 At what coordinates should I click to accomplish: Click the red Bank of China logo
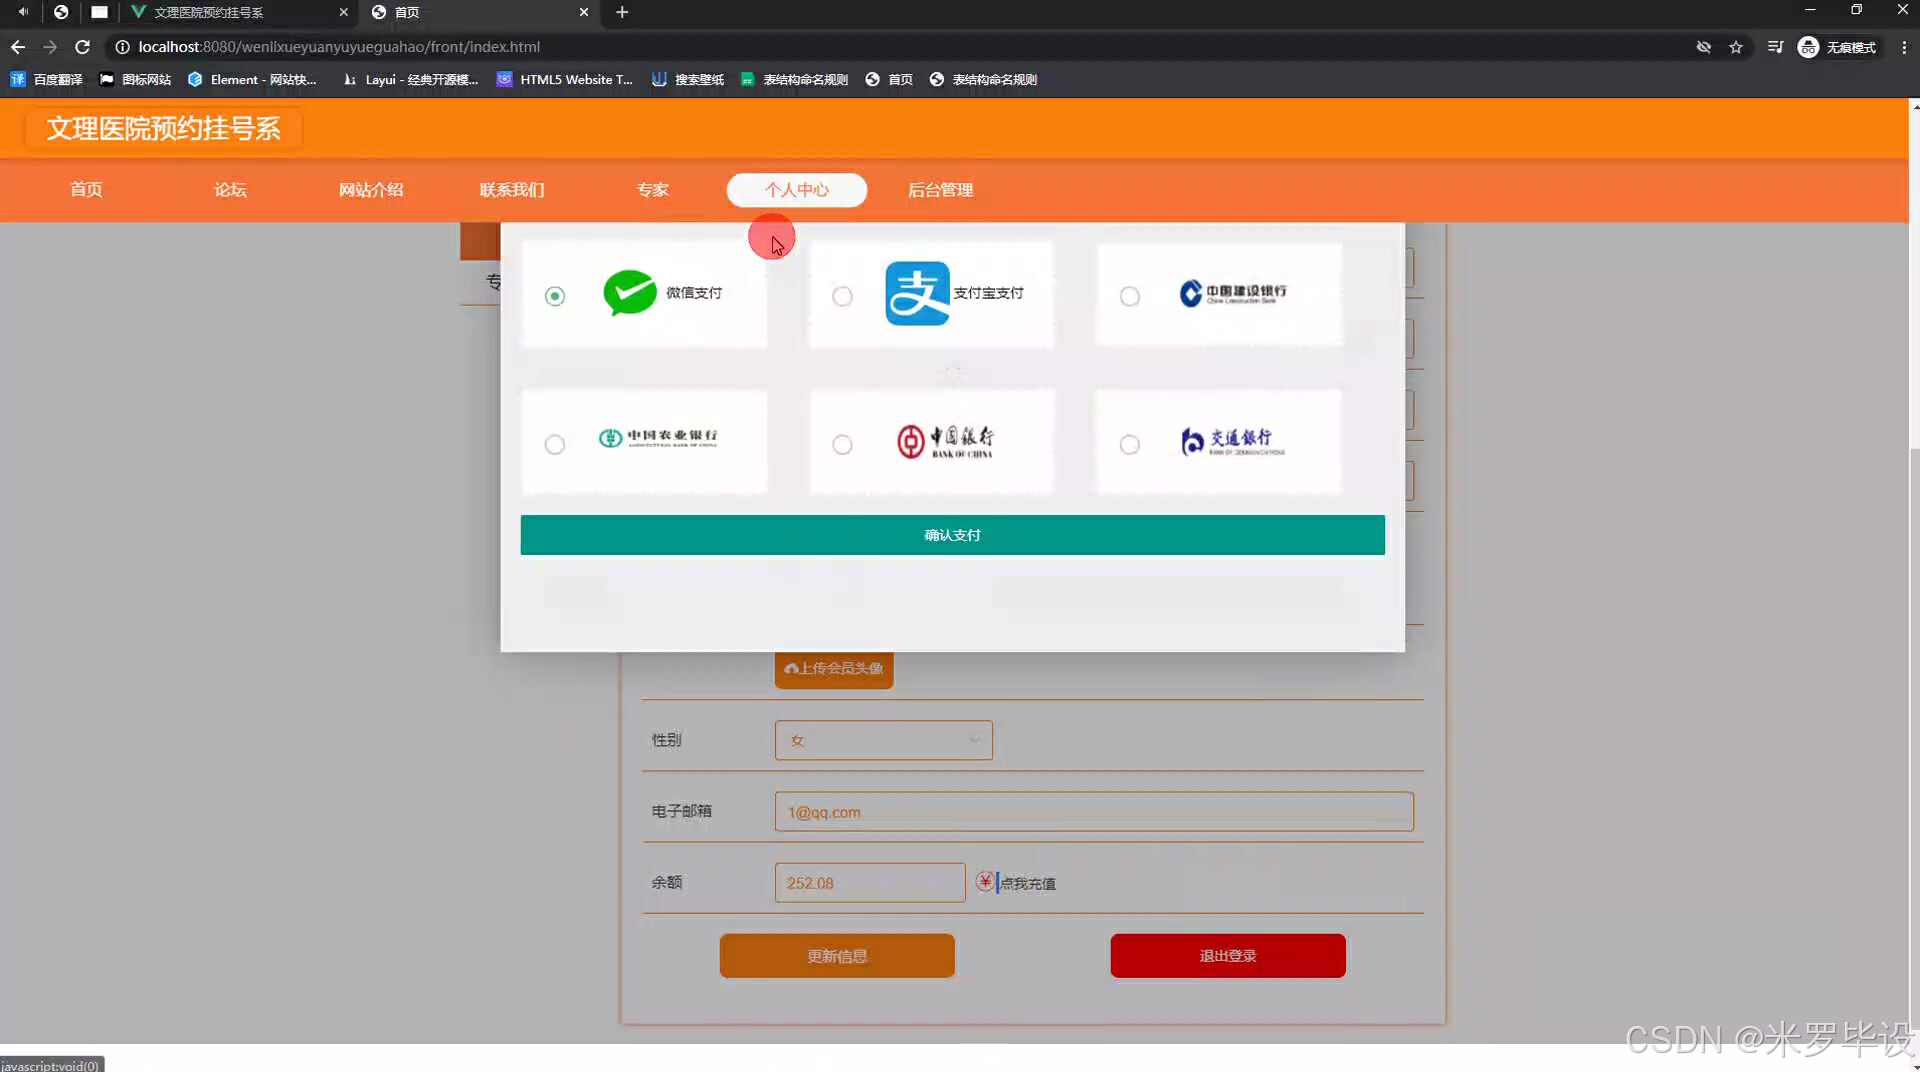[945, 441]
